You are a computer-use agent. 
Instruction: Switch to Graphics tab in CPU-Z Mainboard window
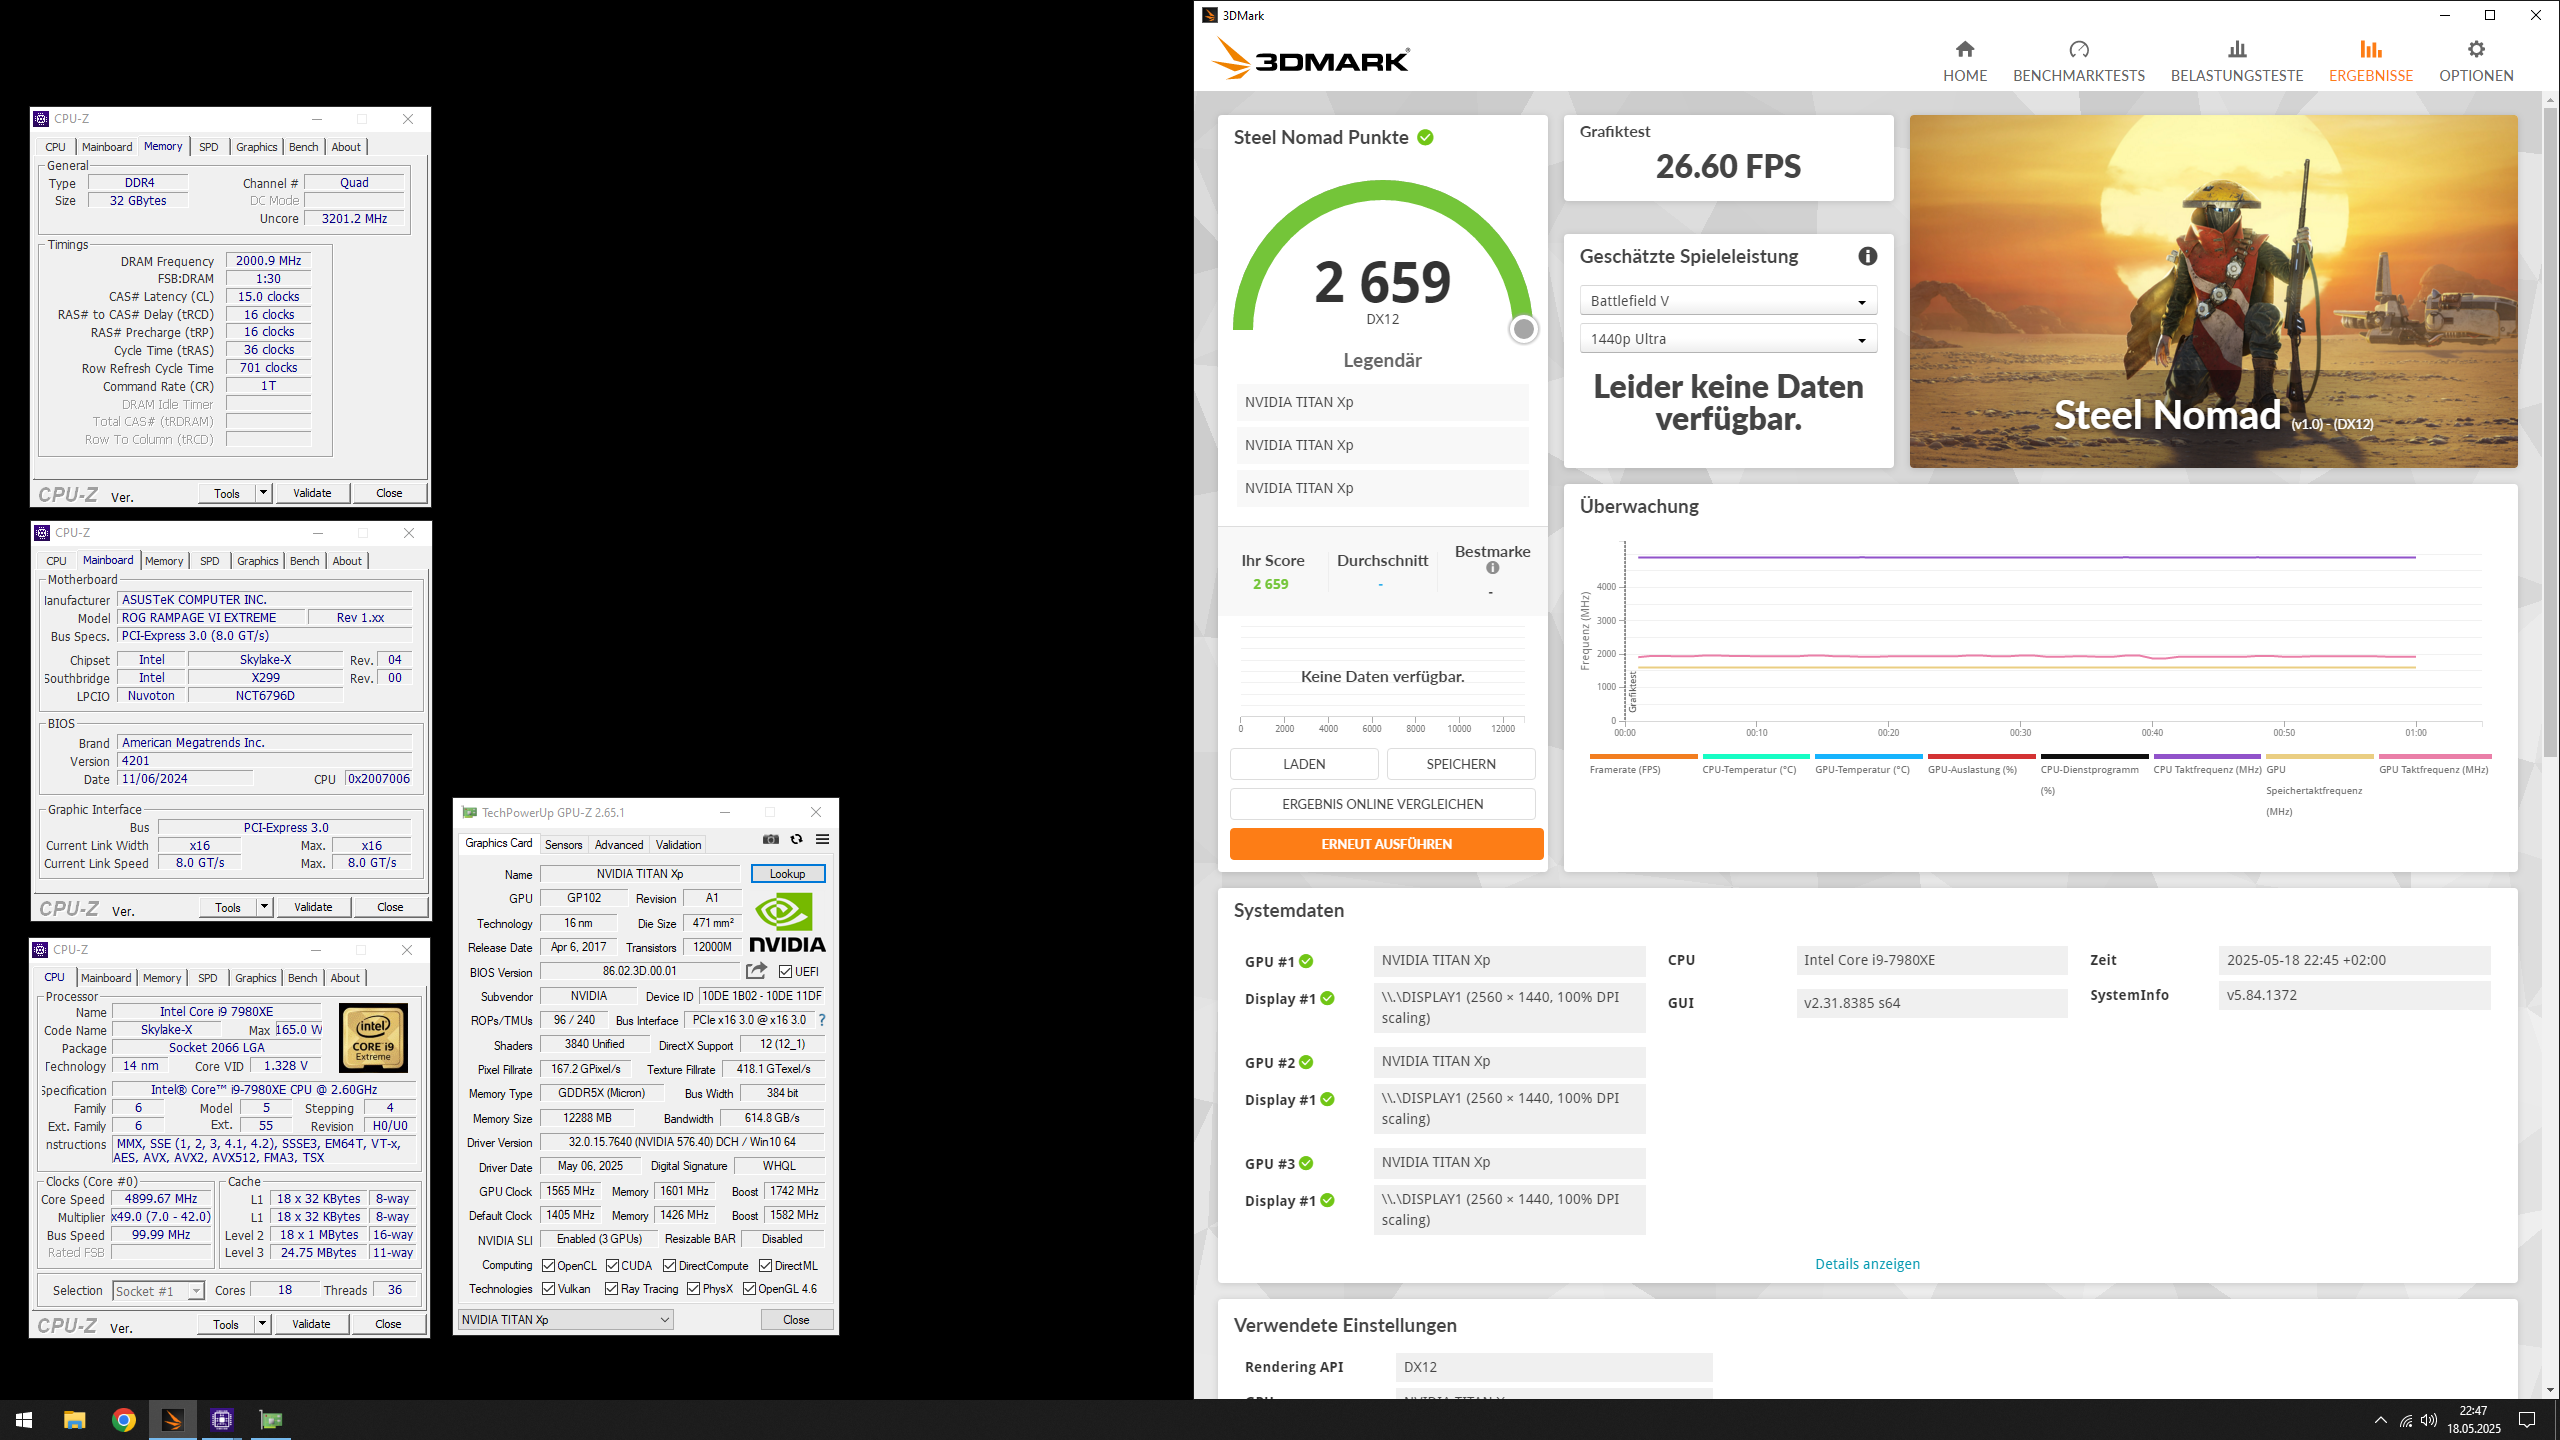(257, 561)
